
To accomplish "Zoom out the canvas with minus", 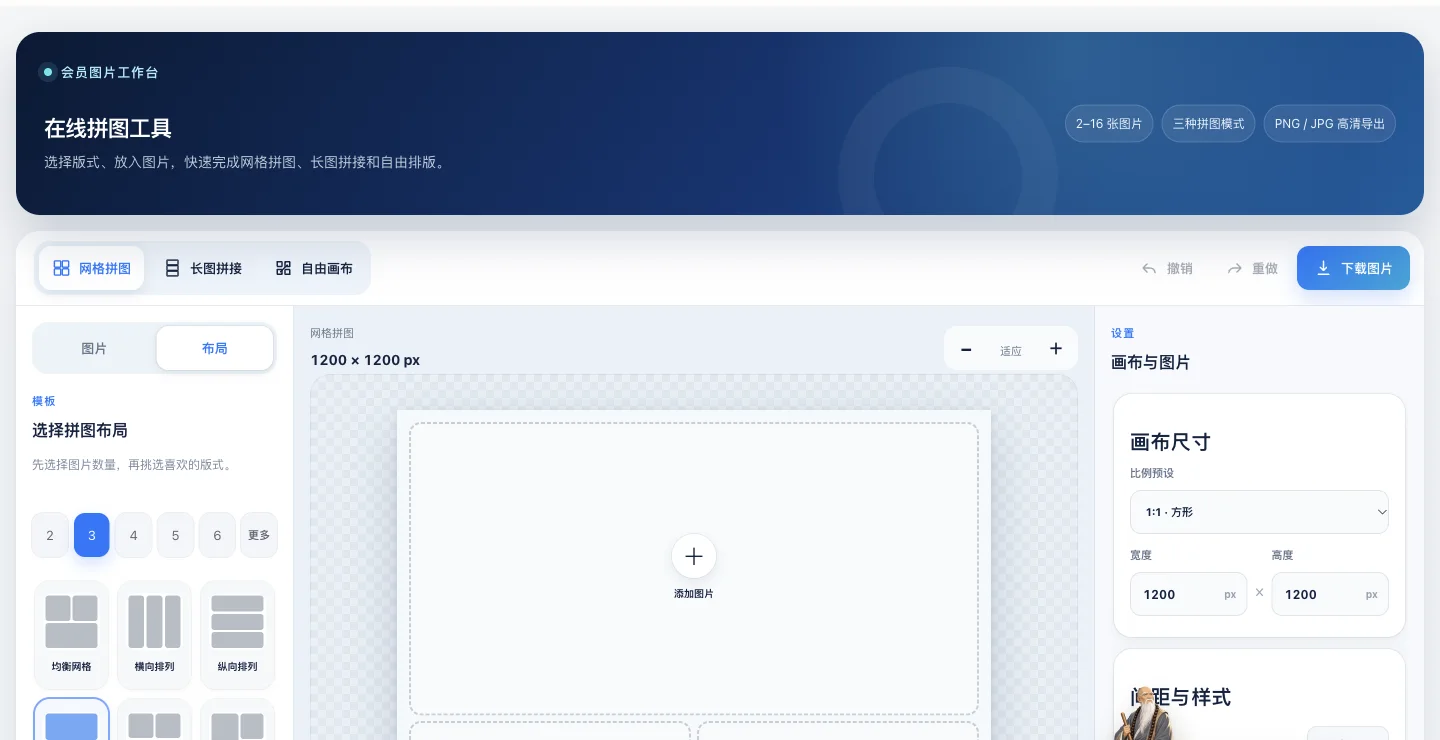I will coord(966,349).
